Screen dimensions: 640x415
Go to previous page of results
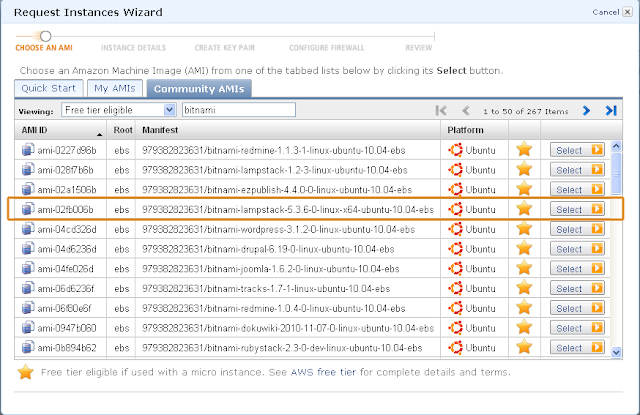[x=465, y=111]
